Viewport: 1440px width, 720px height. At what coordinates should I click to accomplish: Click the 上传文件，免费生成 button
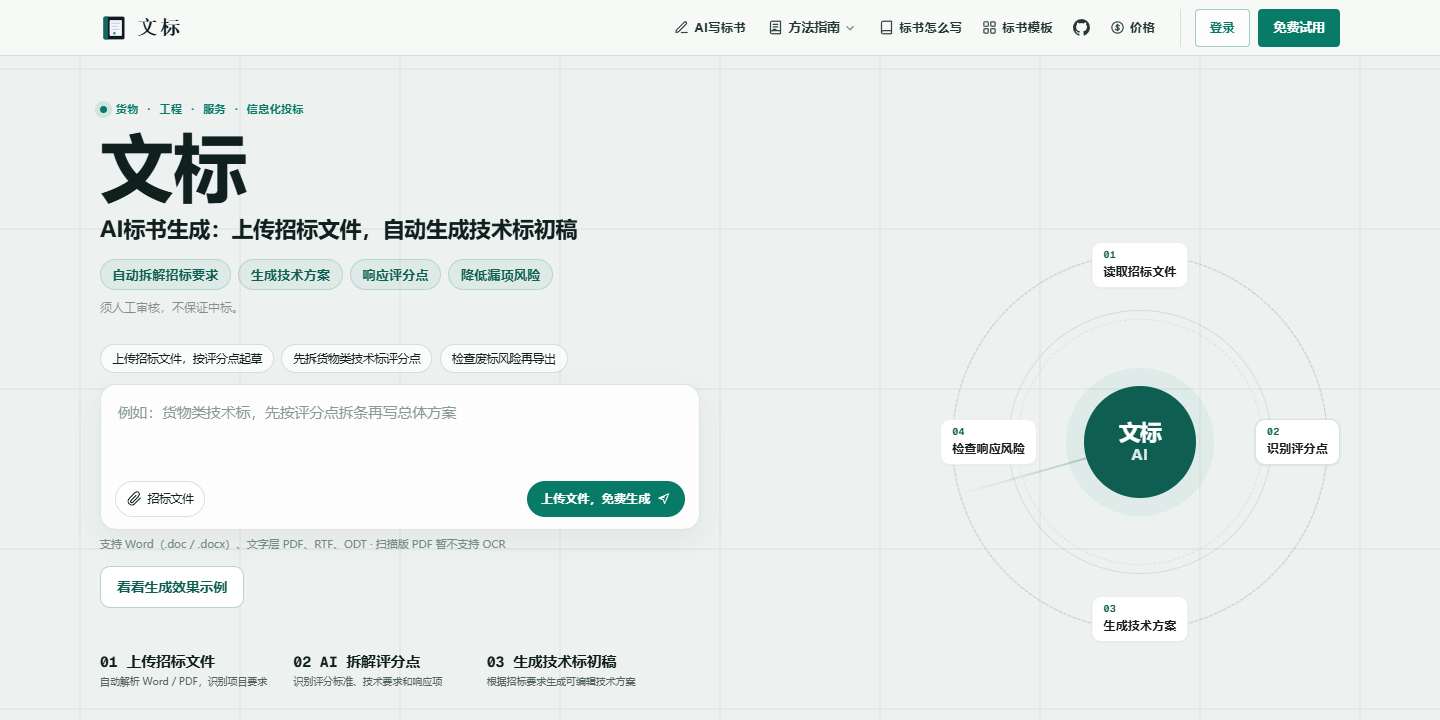[606, 499]
